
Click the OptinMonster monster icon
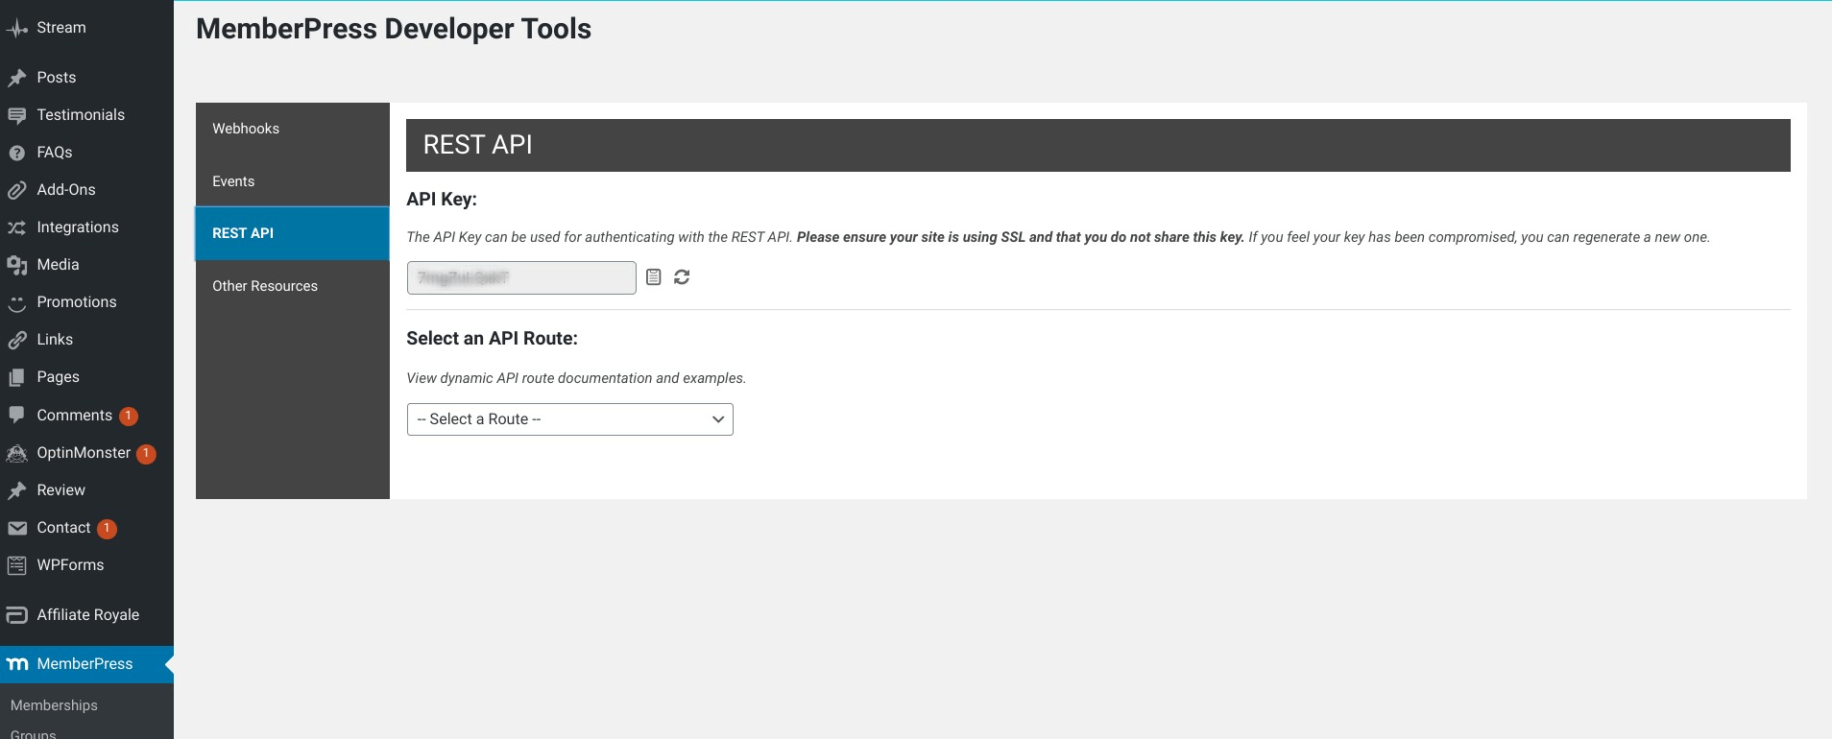[17, 453]
